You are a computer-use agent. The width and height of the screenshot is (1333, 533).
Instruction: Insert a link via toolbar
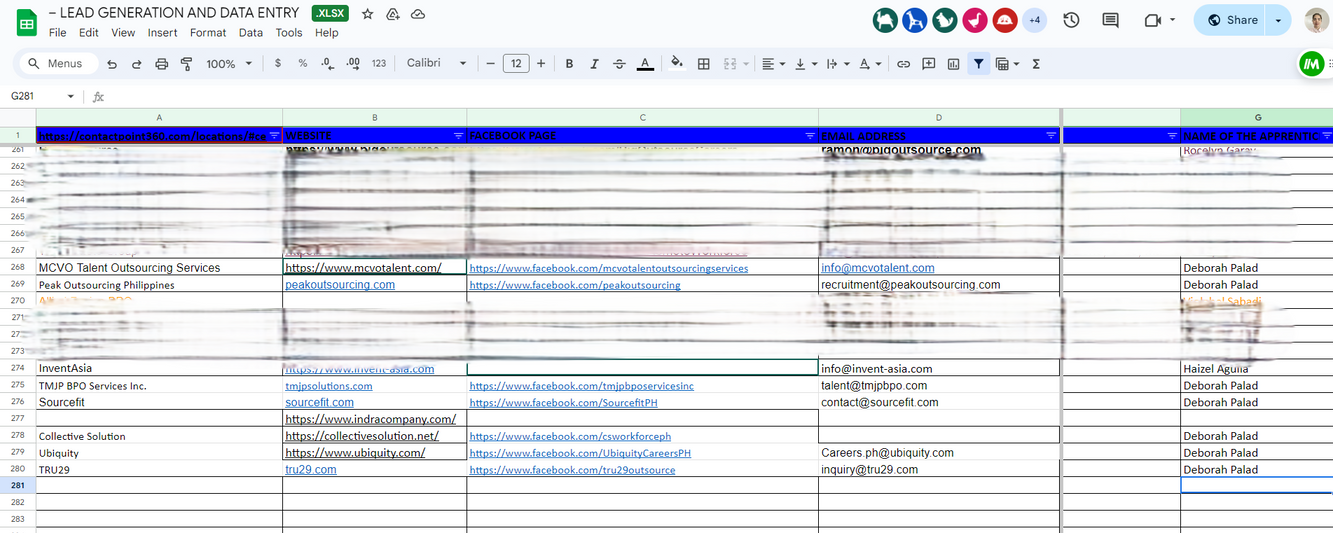[903, 64]
